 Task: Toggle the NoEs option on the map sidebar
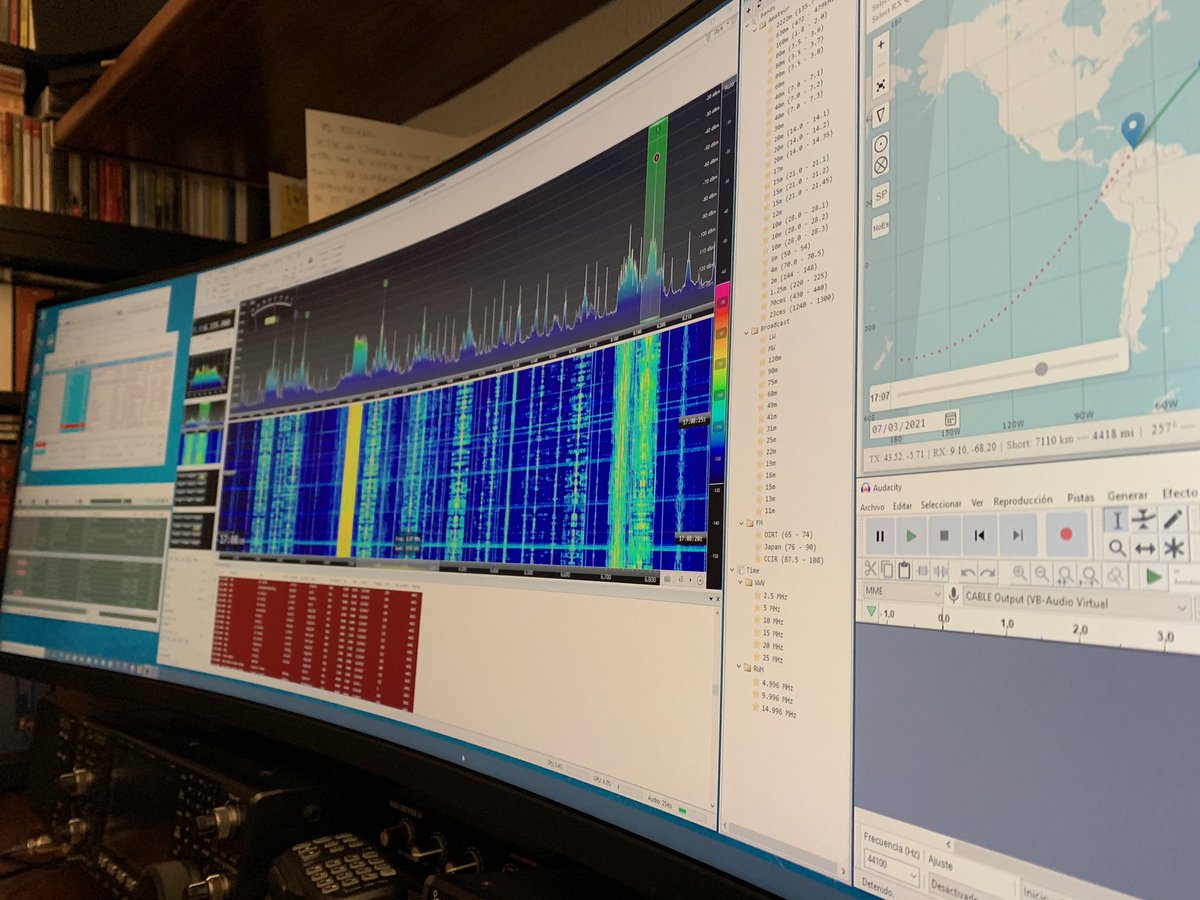click(879, 226)
